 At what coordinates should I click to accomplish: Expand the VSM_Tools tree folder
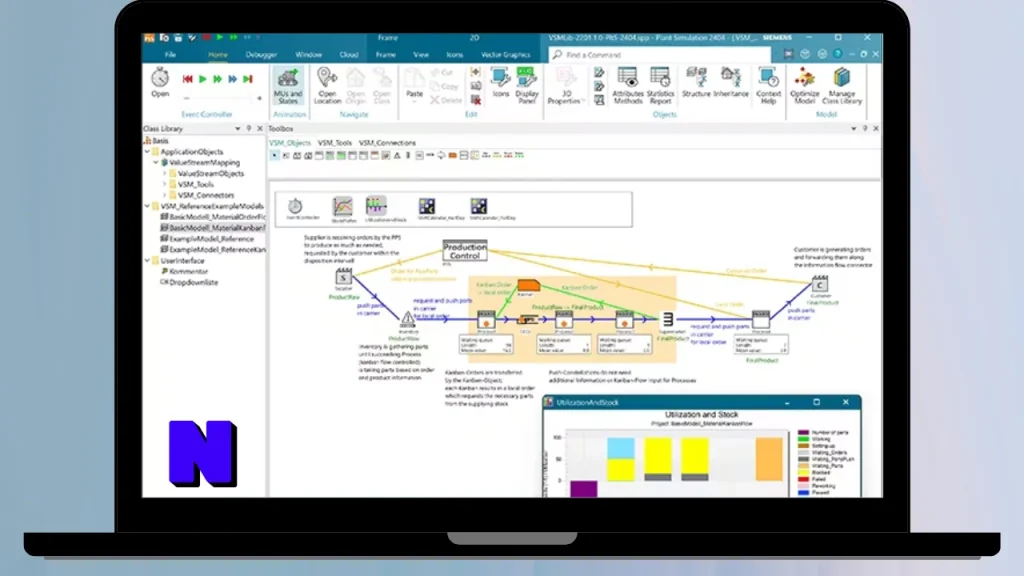pos(165,185)
